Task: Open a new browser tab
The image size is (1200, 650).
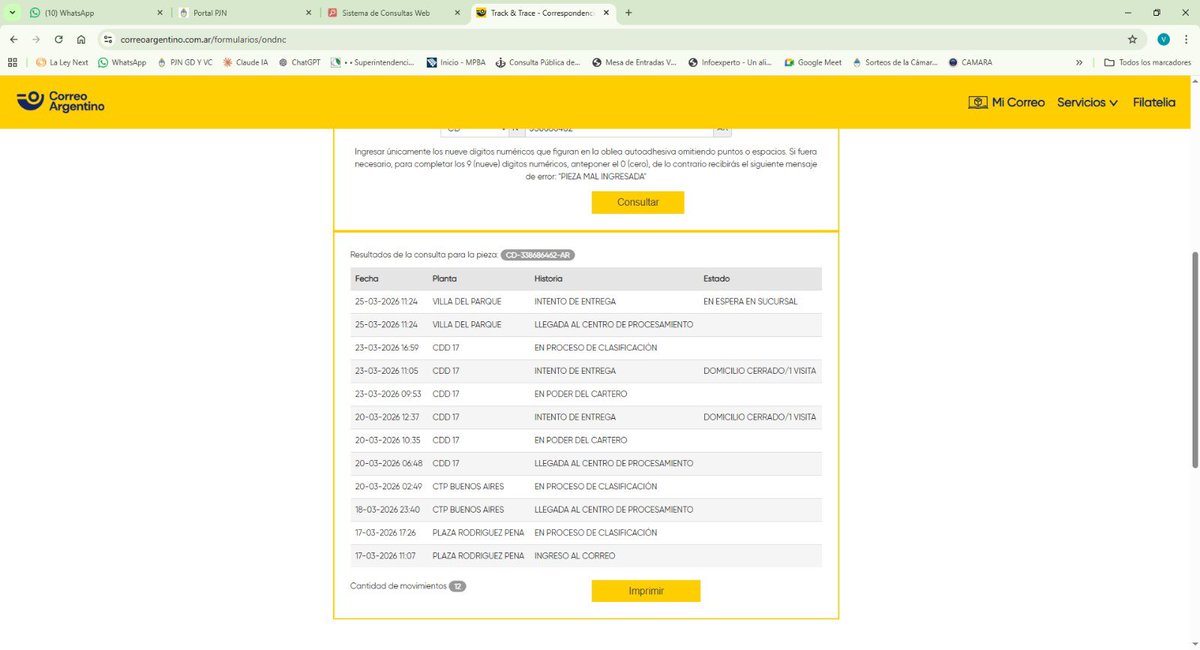Action: 628,13
